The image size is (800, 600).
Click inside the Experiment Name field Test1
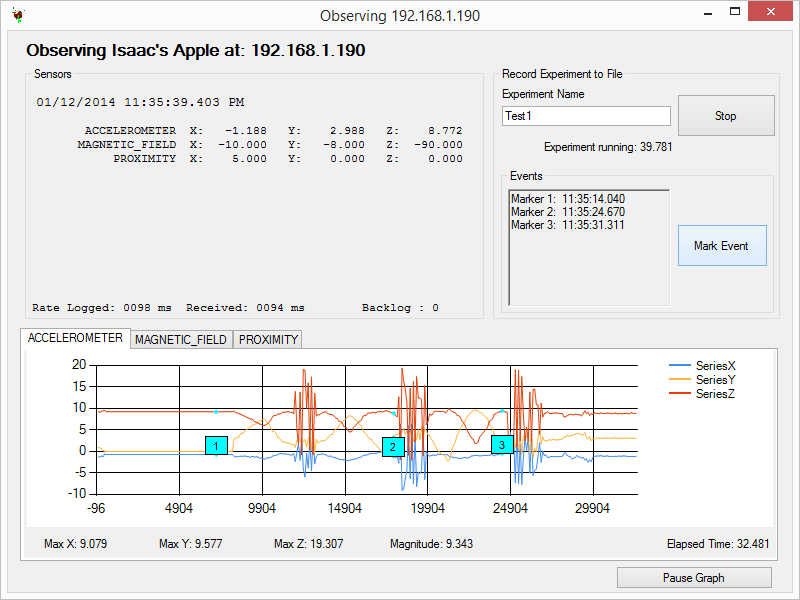[586, 116]
